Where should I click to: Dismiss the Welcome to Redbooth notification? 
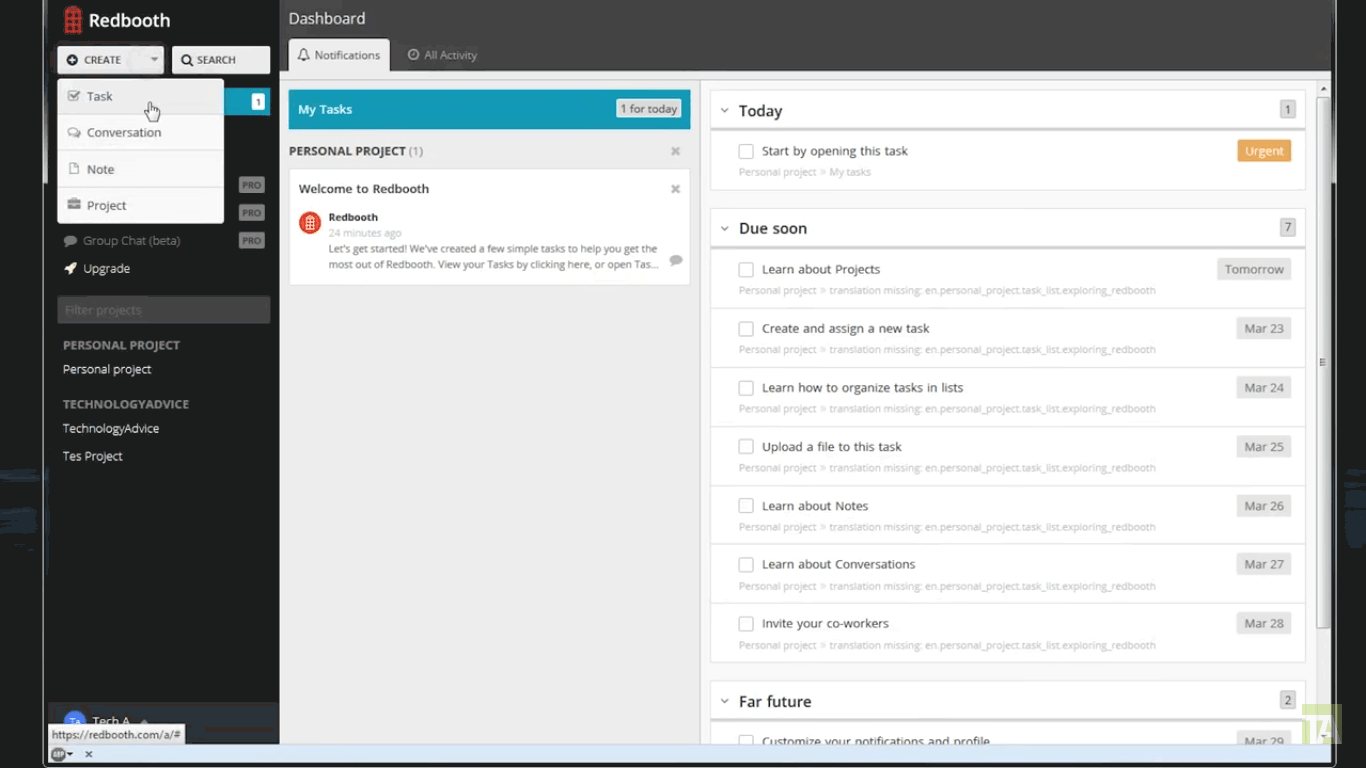coord(675,189)
